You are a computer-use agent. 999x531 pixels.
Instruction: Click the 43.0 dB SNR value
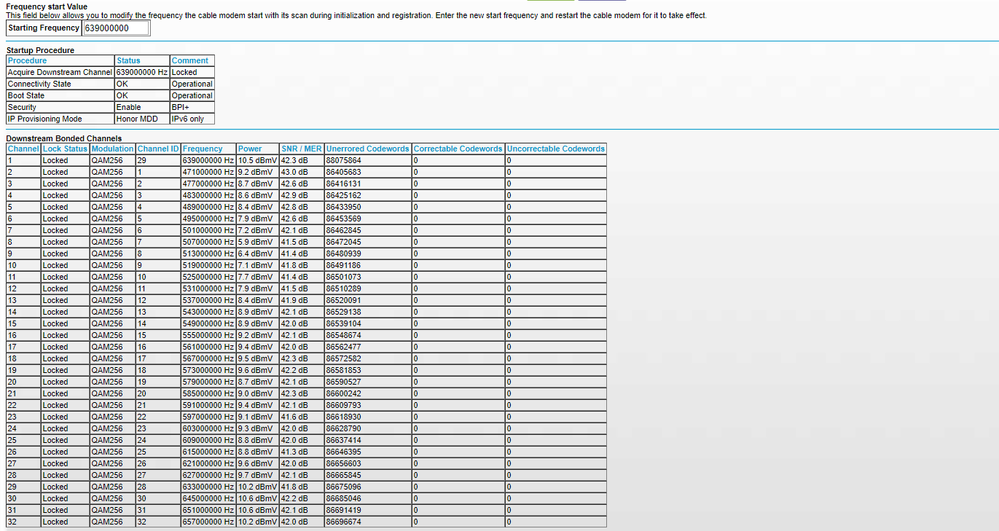point(295,172)
